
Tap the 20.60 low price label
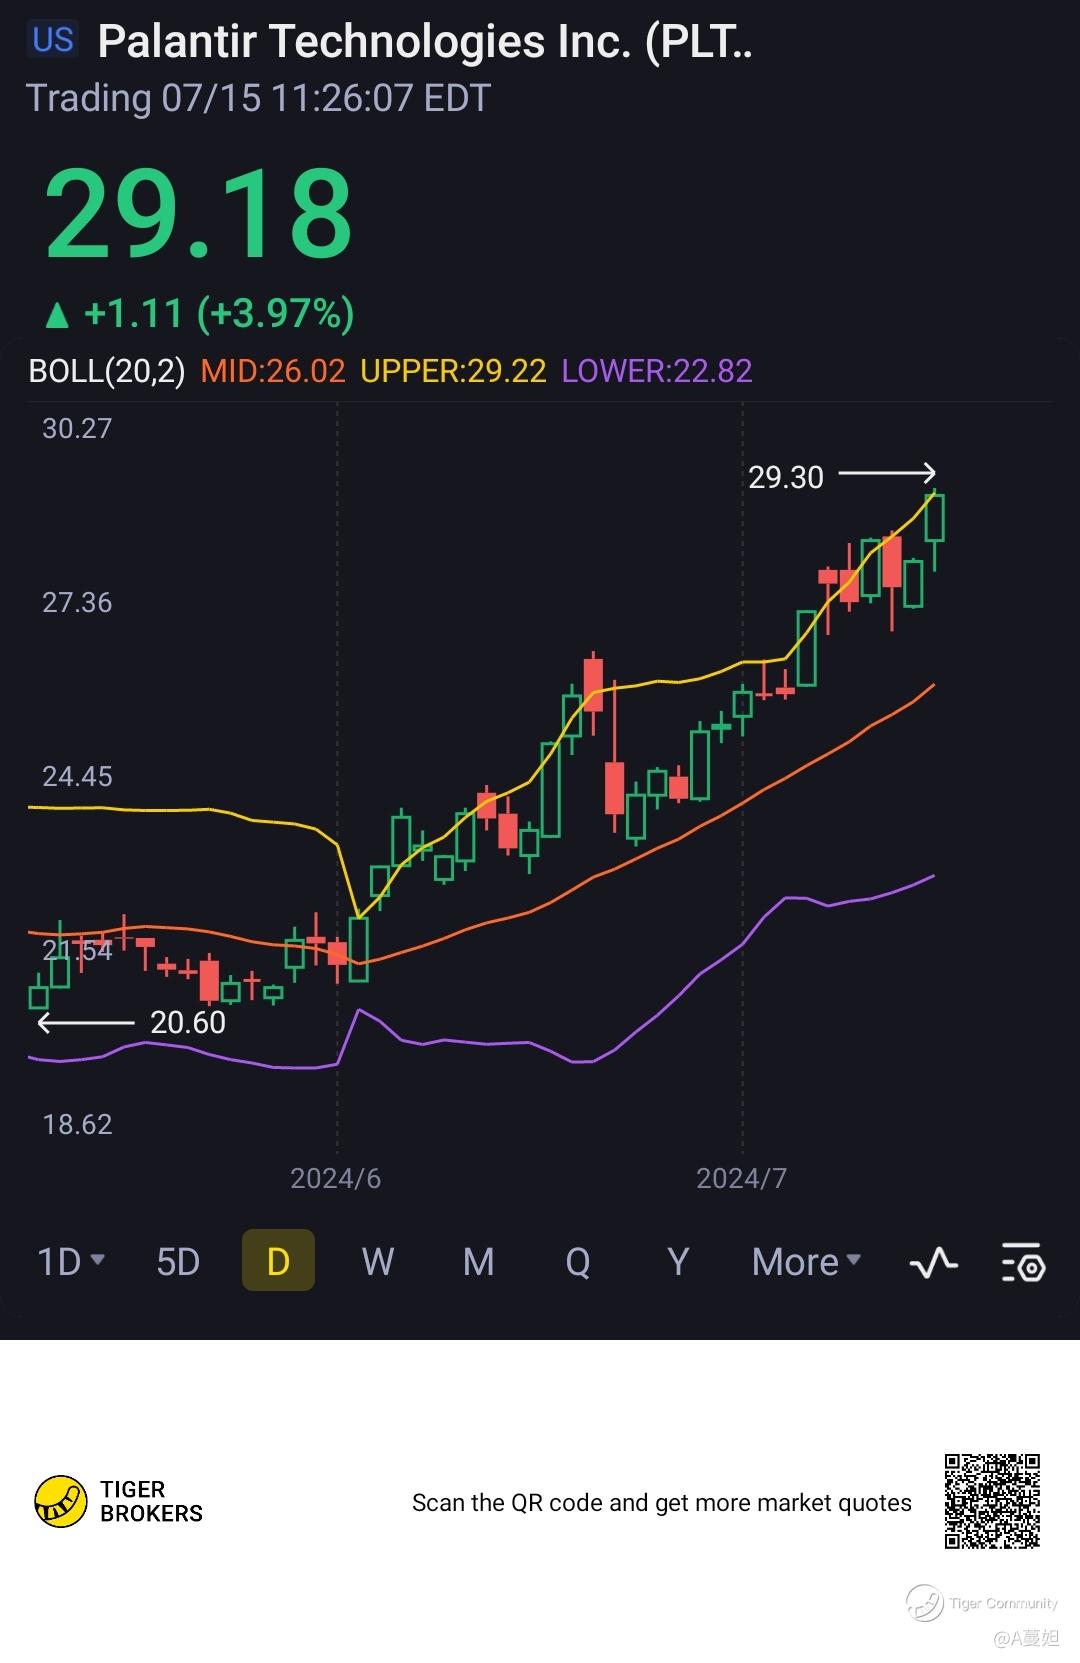pos(188,1023)
